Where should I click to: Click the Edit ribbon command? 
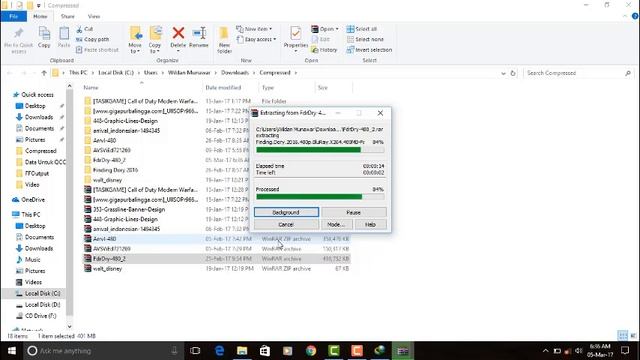click(x=321, y=39)
